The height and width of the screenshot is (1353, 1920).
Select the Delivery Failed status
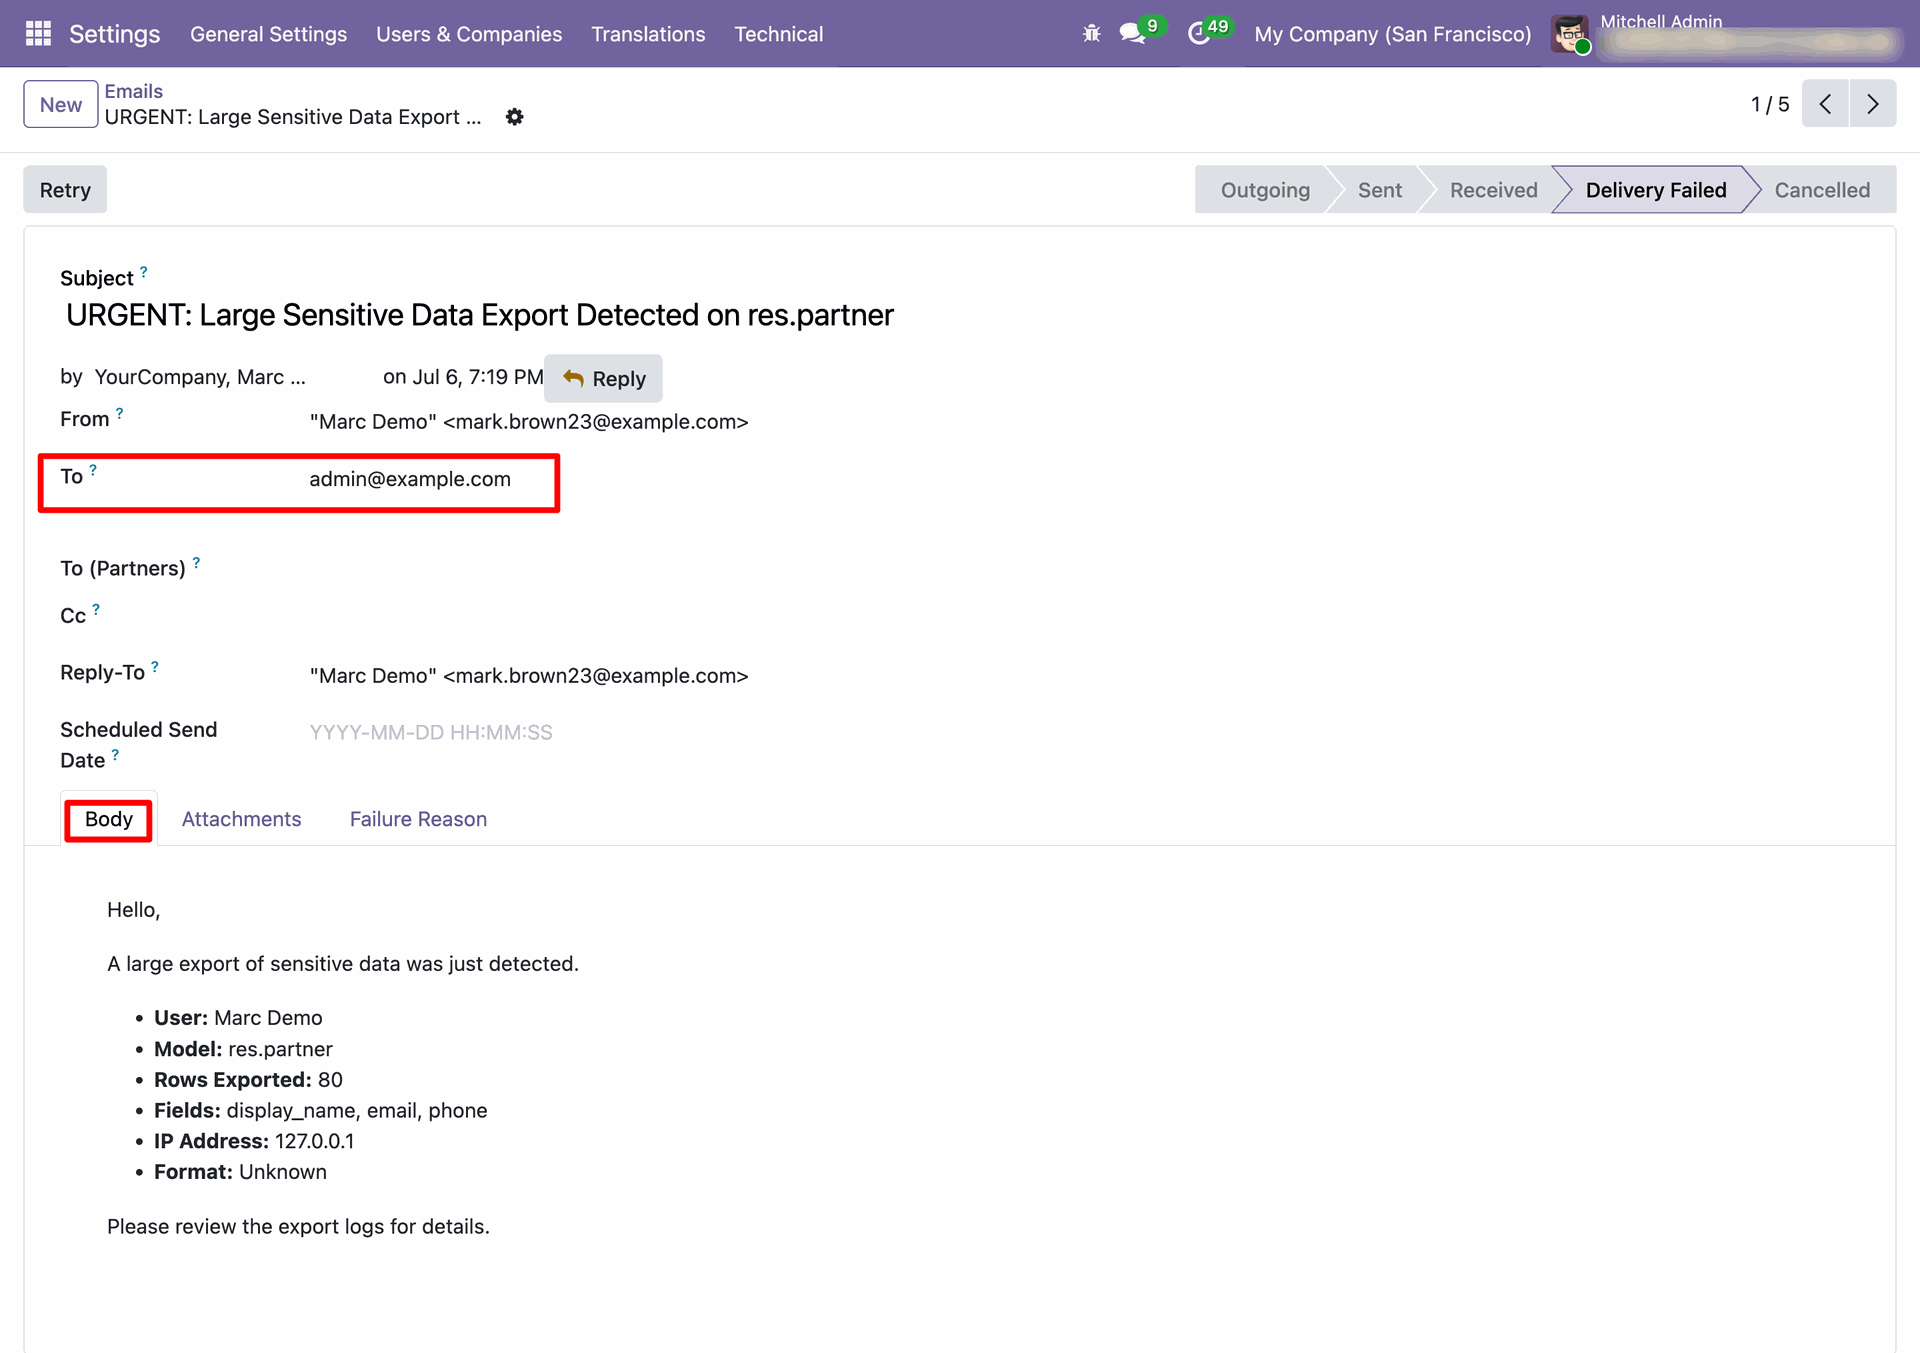(x=1656, y=190)
